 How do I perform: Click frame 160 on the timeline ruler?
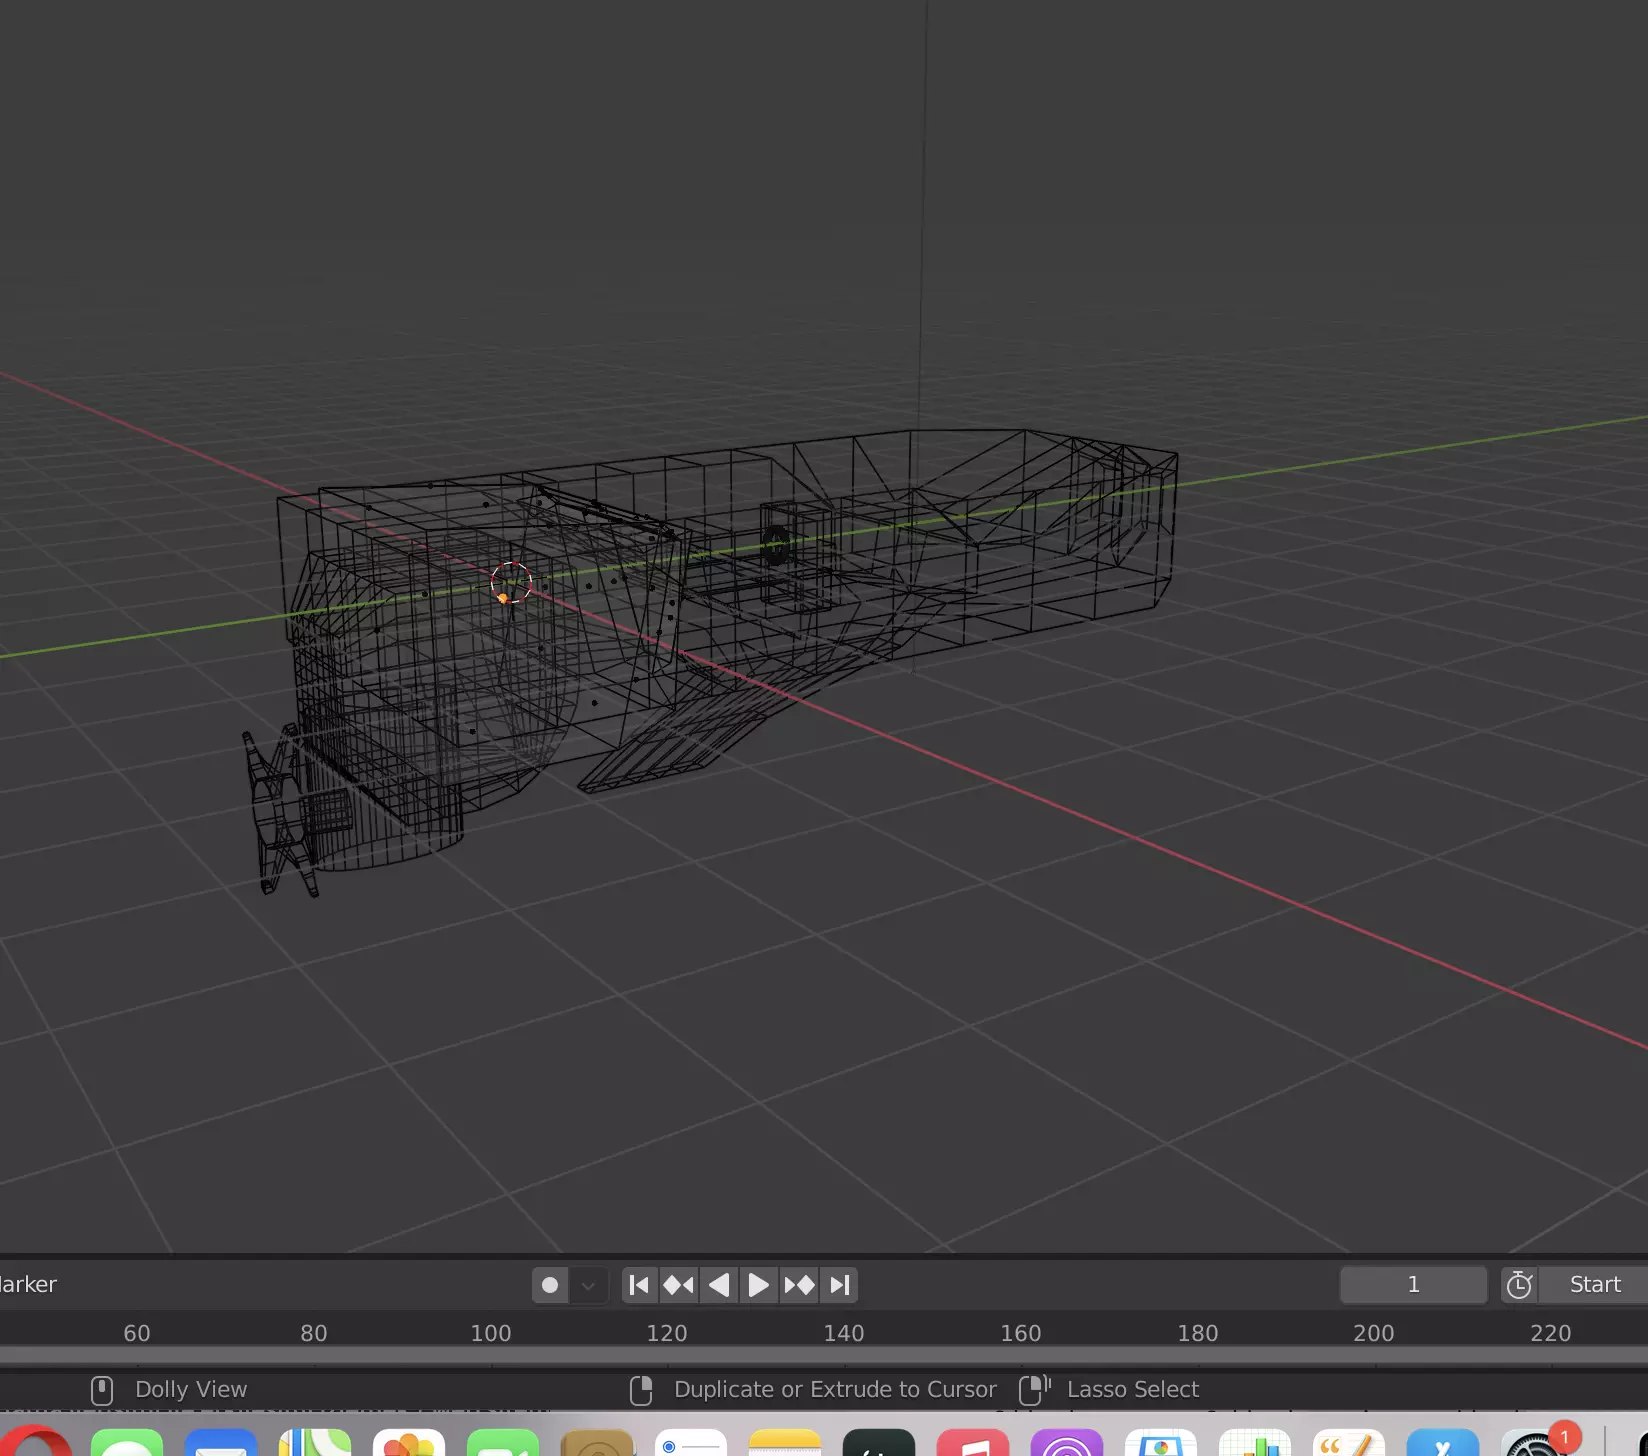(x=1021, y=1333)
